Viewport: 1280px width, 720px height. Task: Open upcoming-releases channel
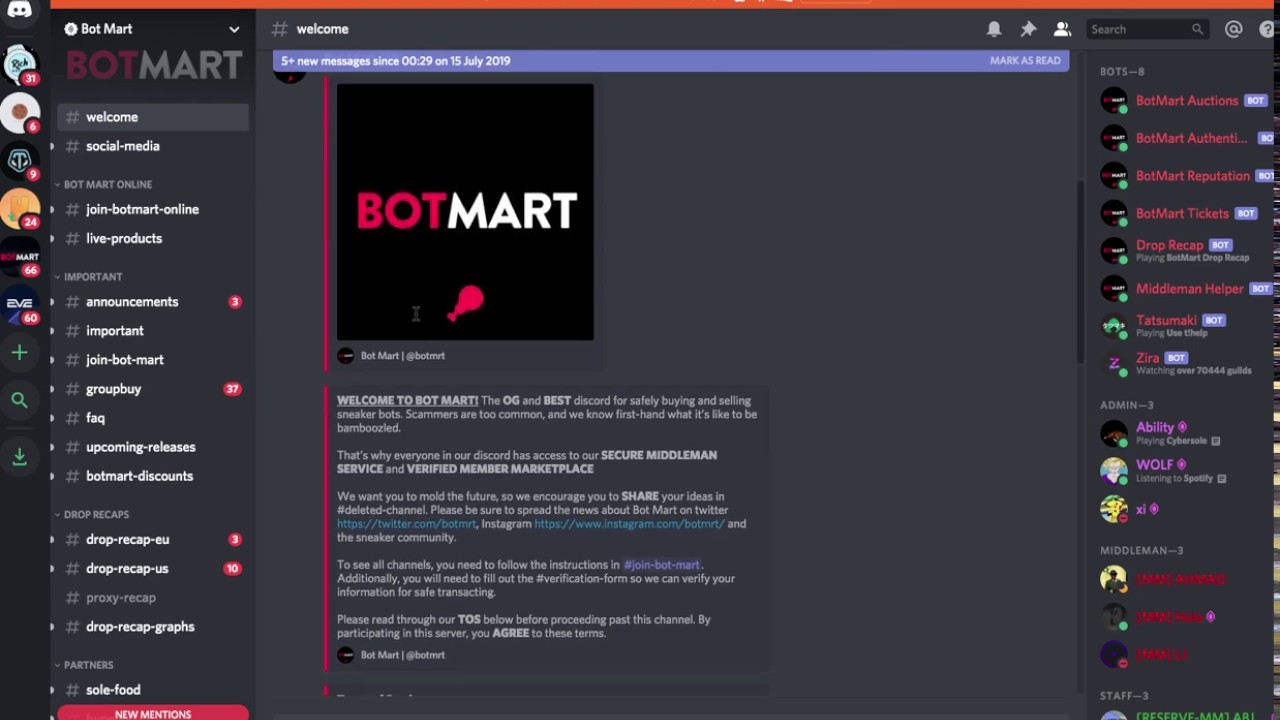pyautogui.click(x=153, y=447)
